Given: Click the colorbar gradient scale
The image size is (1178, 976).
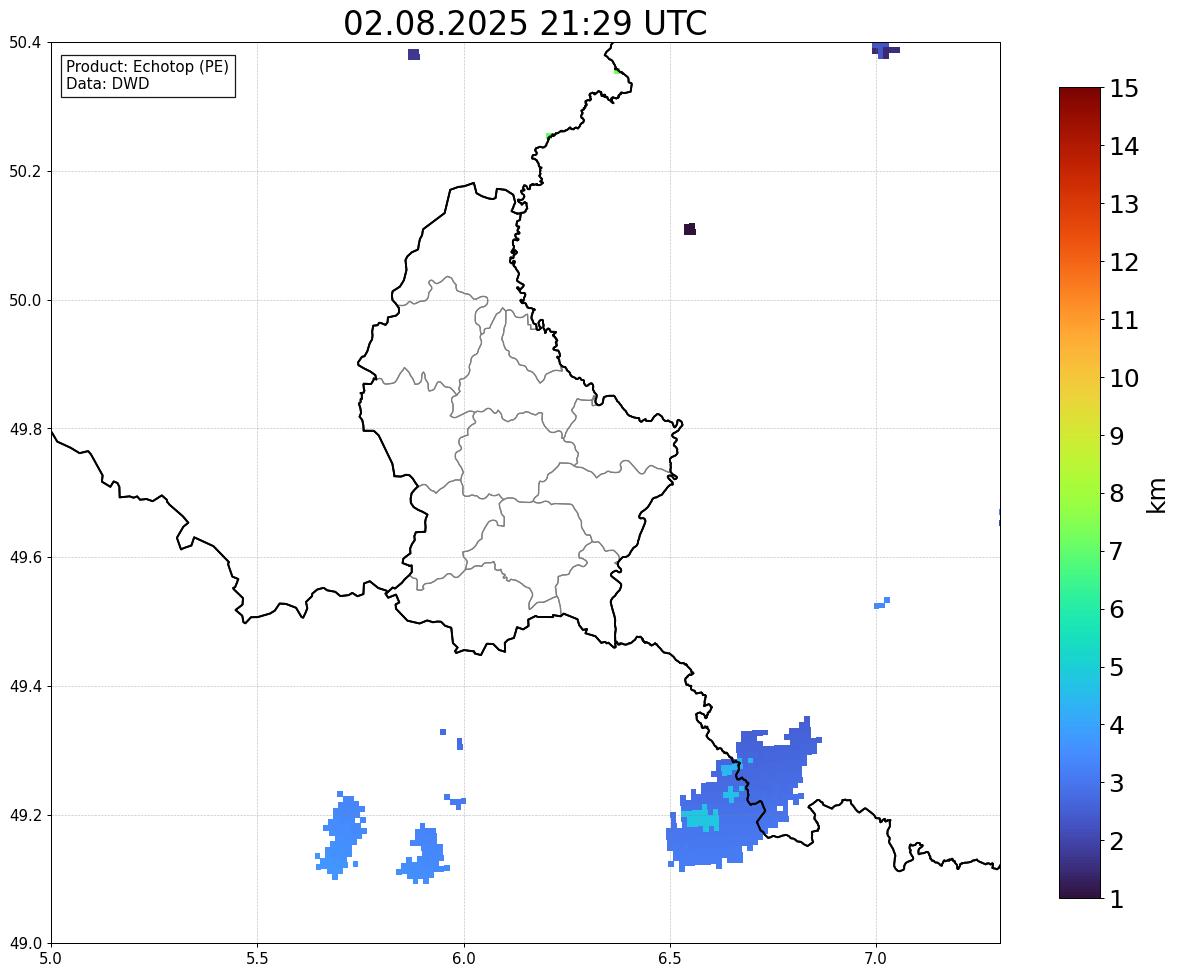Looking at the screenshot, I should [x=1080, y=493].
